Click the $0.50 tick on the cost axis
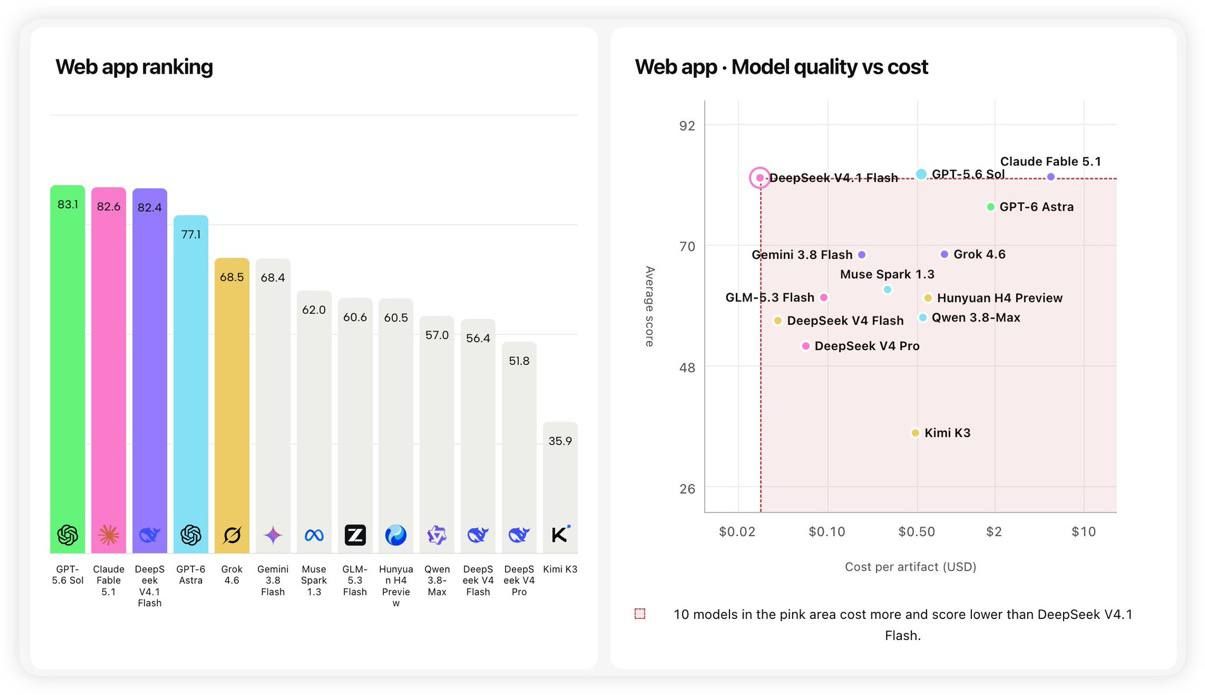Viewport: 1205px width, 695px height. (916, 532)
